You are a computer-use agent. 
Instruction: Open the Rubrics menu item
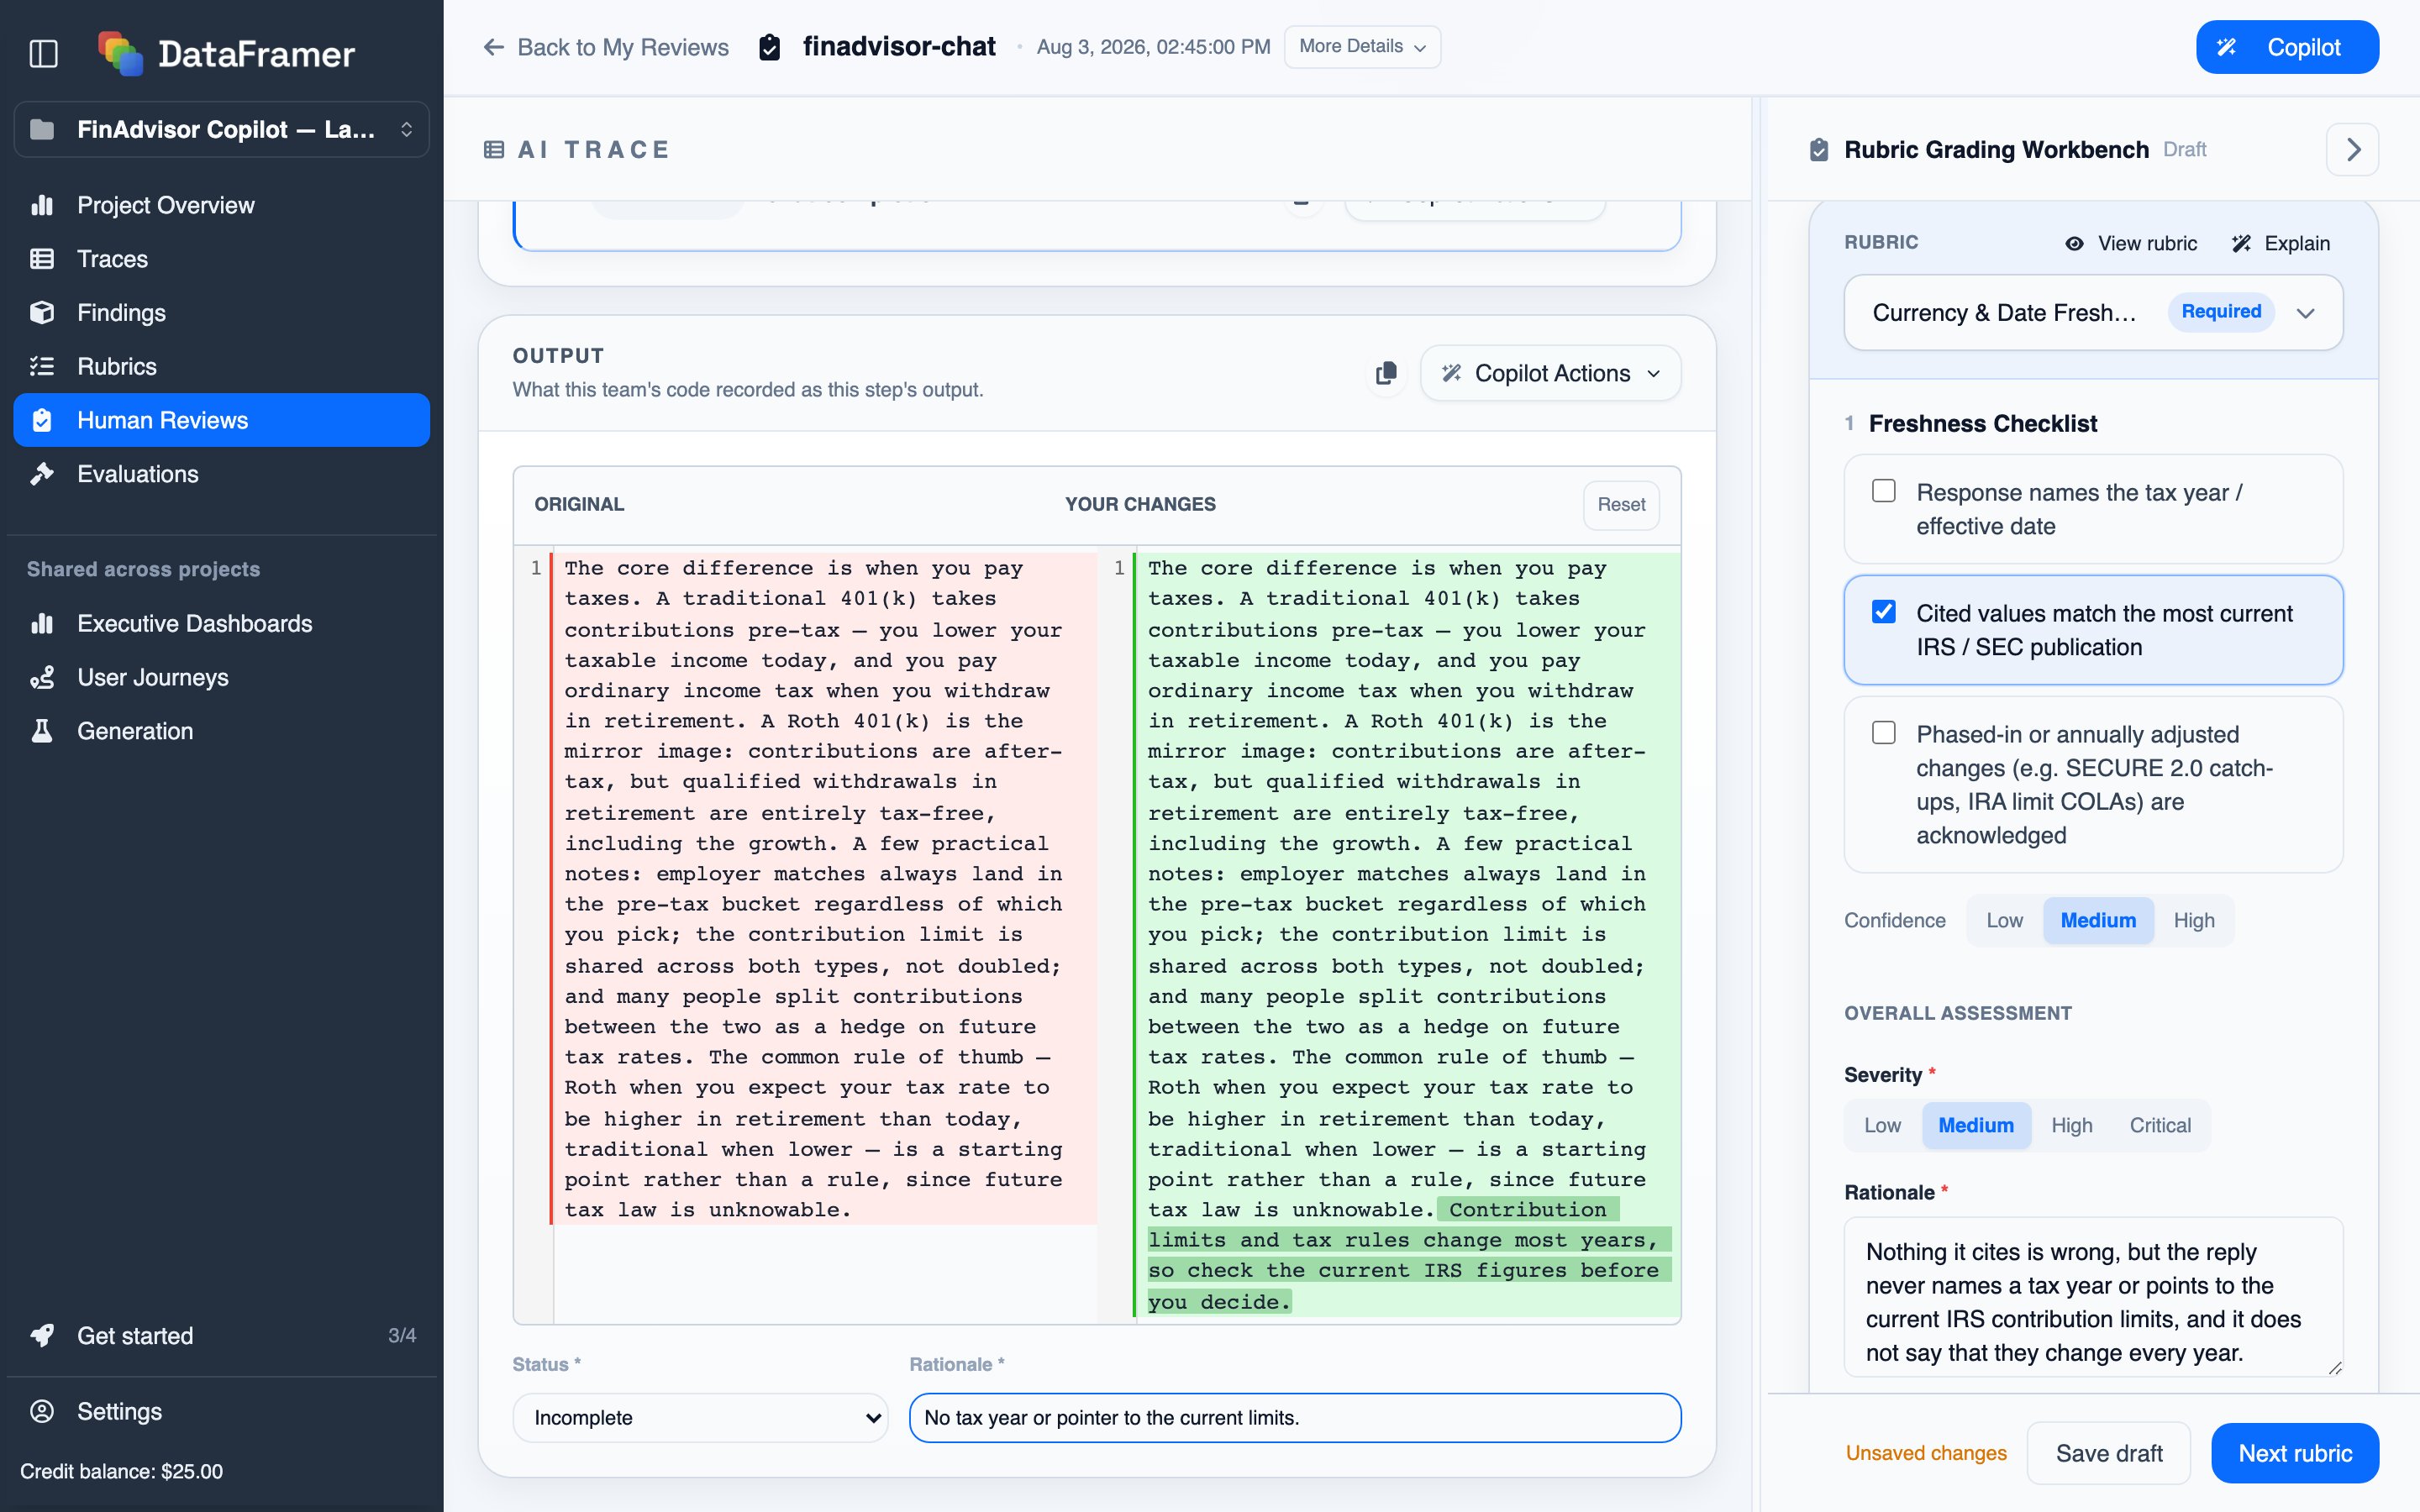click(222, 366)
